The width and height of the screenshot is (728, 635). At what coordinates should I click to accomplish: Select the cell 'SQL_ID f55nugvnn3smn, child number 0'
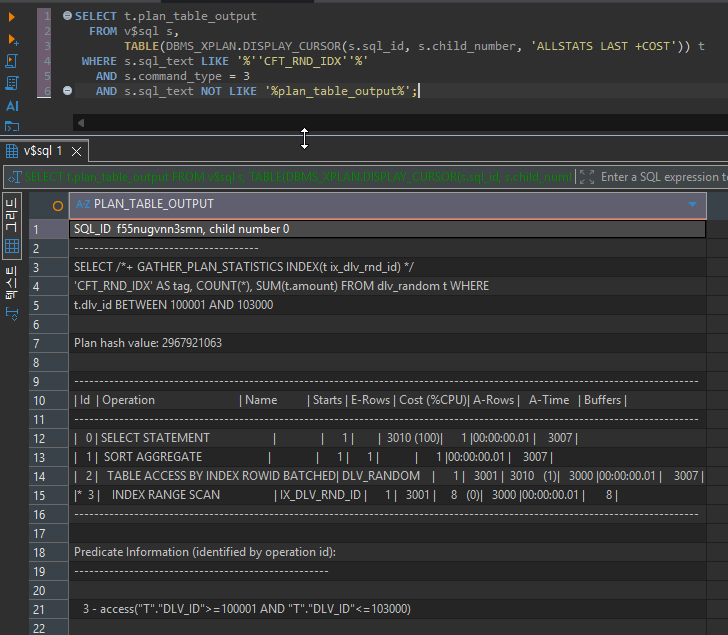(x=387, y=229)
